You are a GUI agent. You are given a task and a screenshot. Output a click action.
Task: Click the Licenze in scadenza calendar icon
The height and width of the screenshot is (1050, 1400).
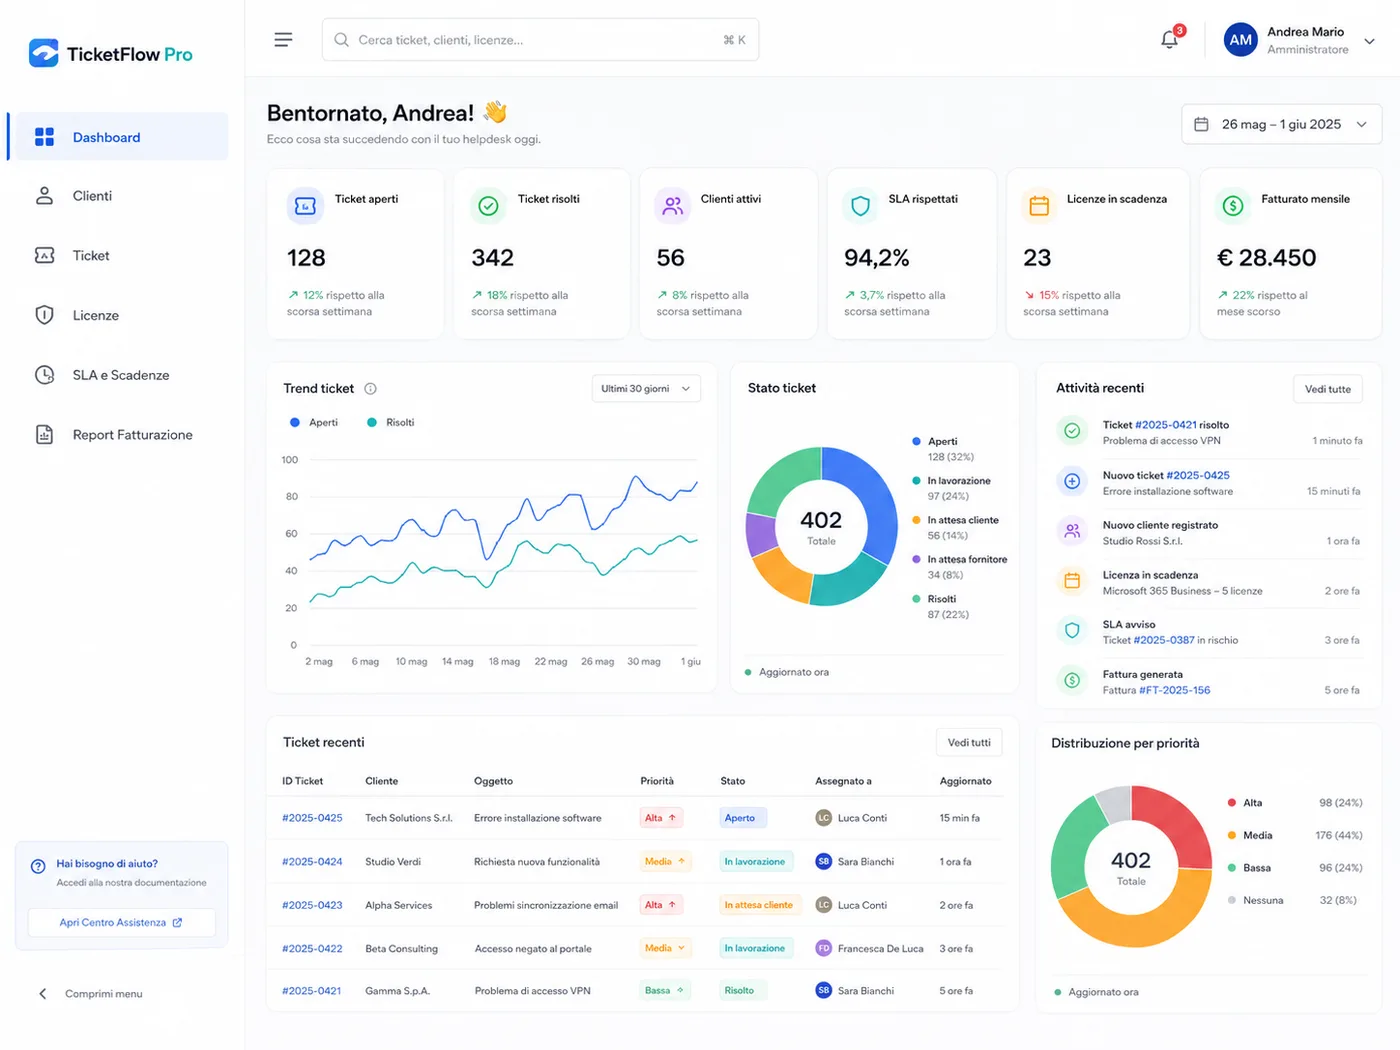click(1039, 206)
